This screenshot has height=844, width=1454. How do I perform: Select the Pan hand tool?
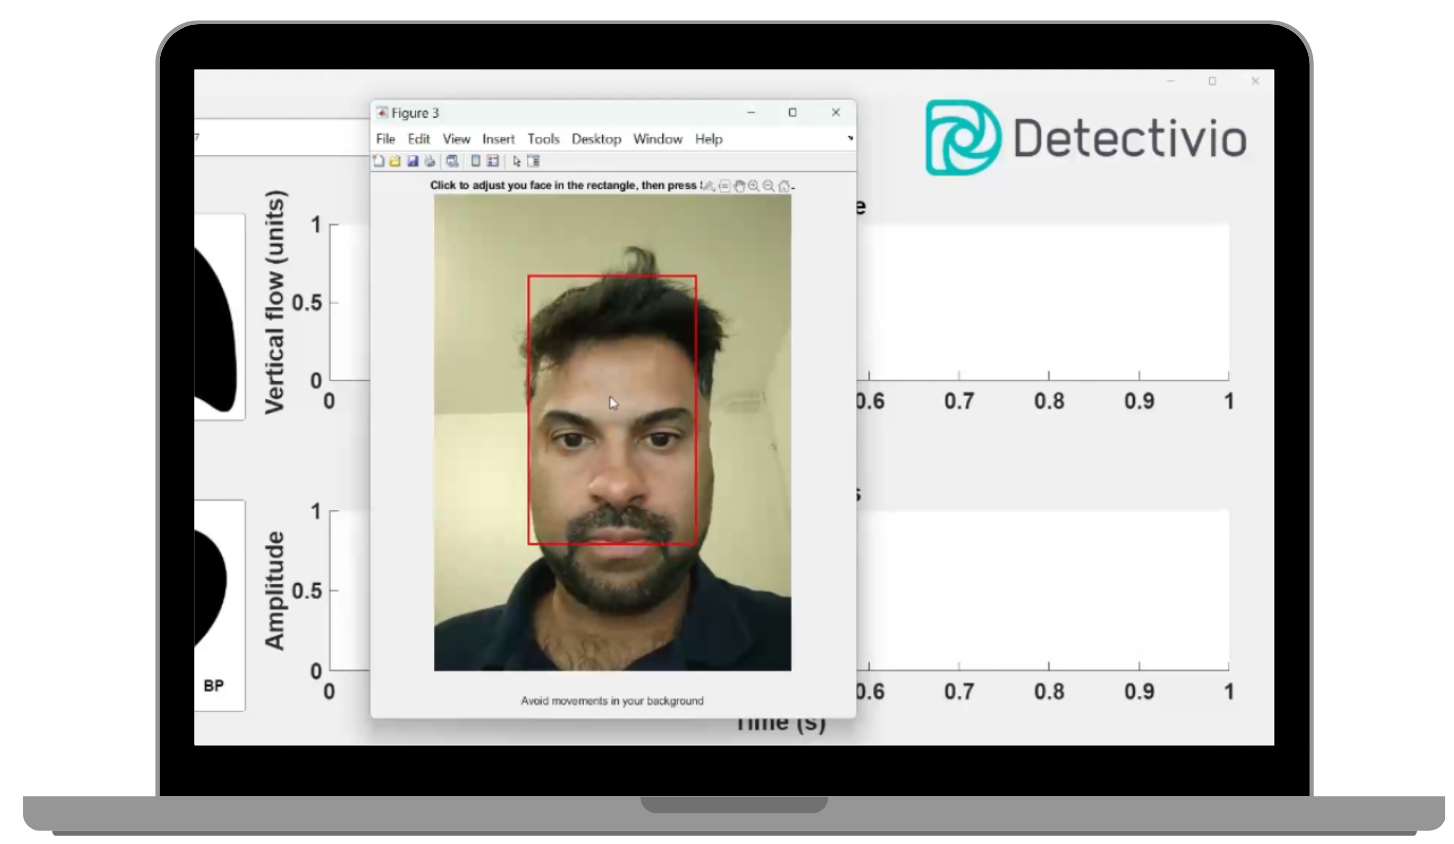(x=740, y=186)
